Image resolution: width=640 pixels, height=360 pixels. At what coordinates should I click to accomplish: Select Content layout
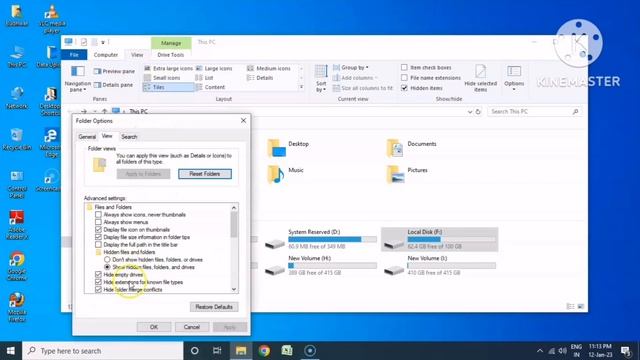tap(210, 87)
